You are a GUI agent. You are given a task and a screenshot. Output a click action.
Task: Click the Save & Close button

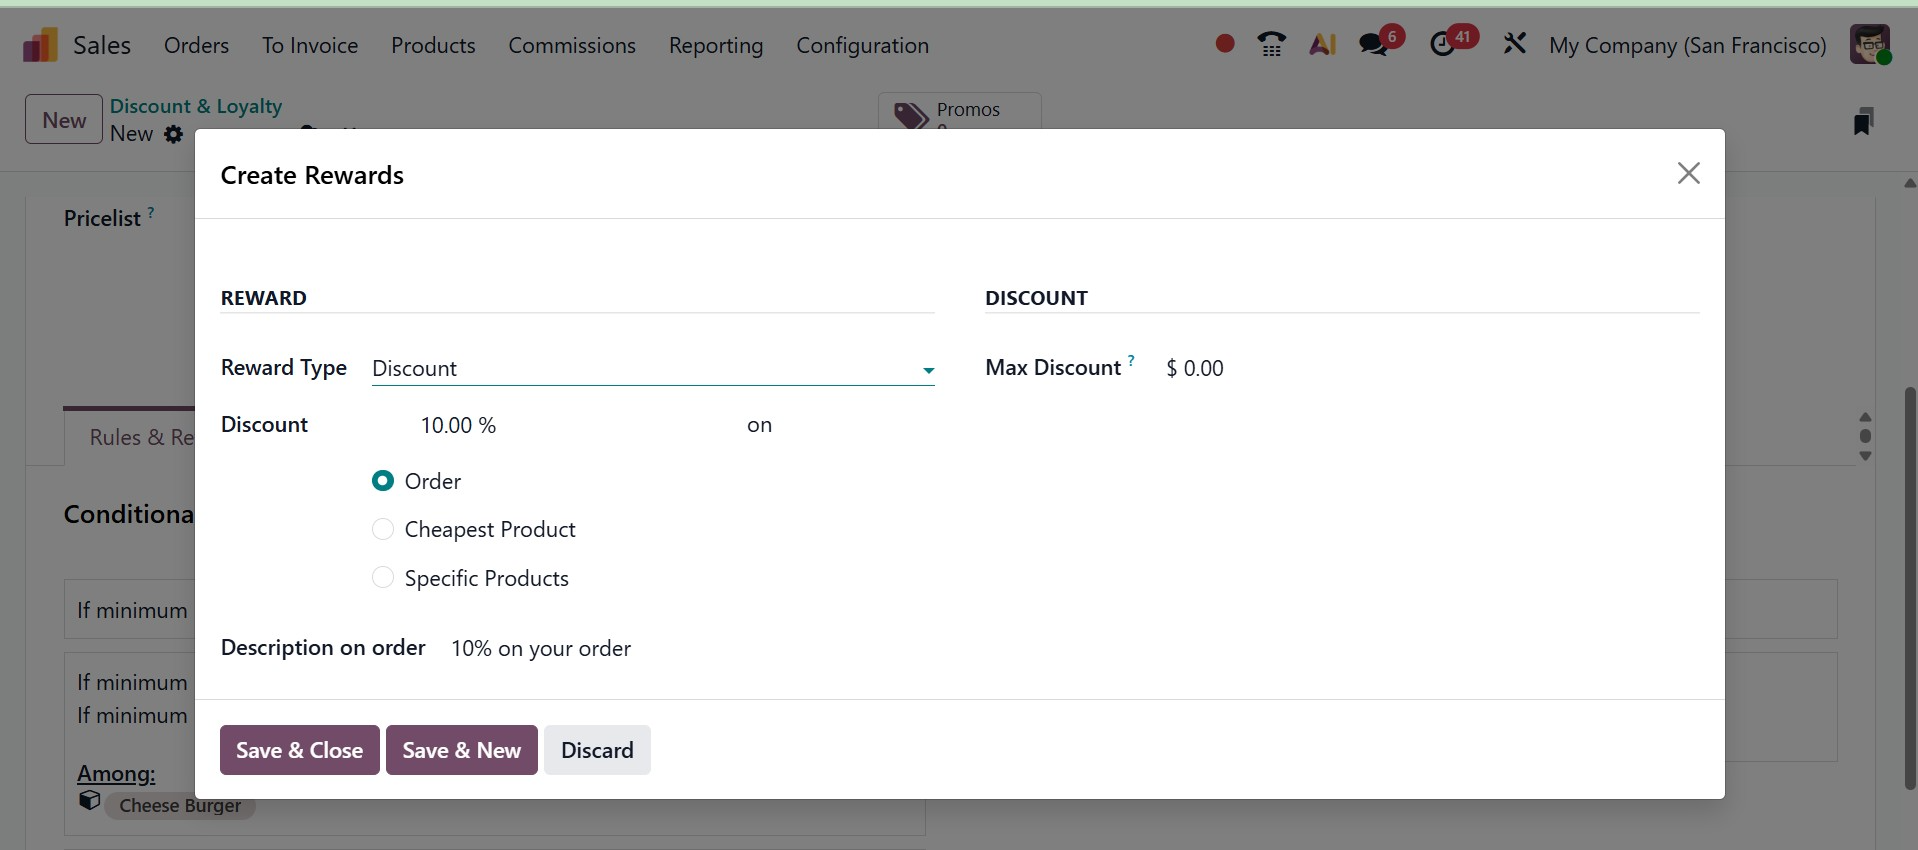299,750
